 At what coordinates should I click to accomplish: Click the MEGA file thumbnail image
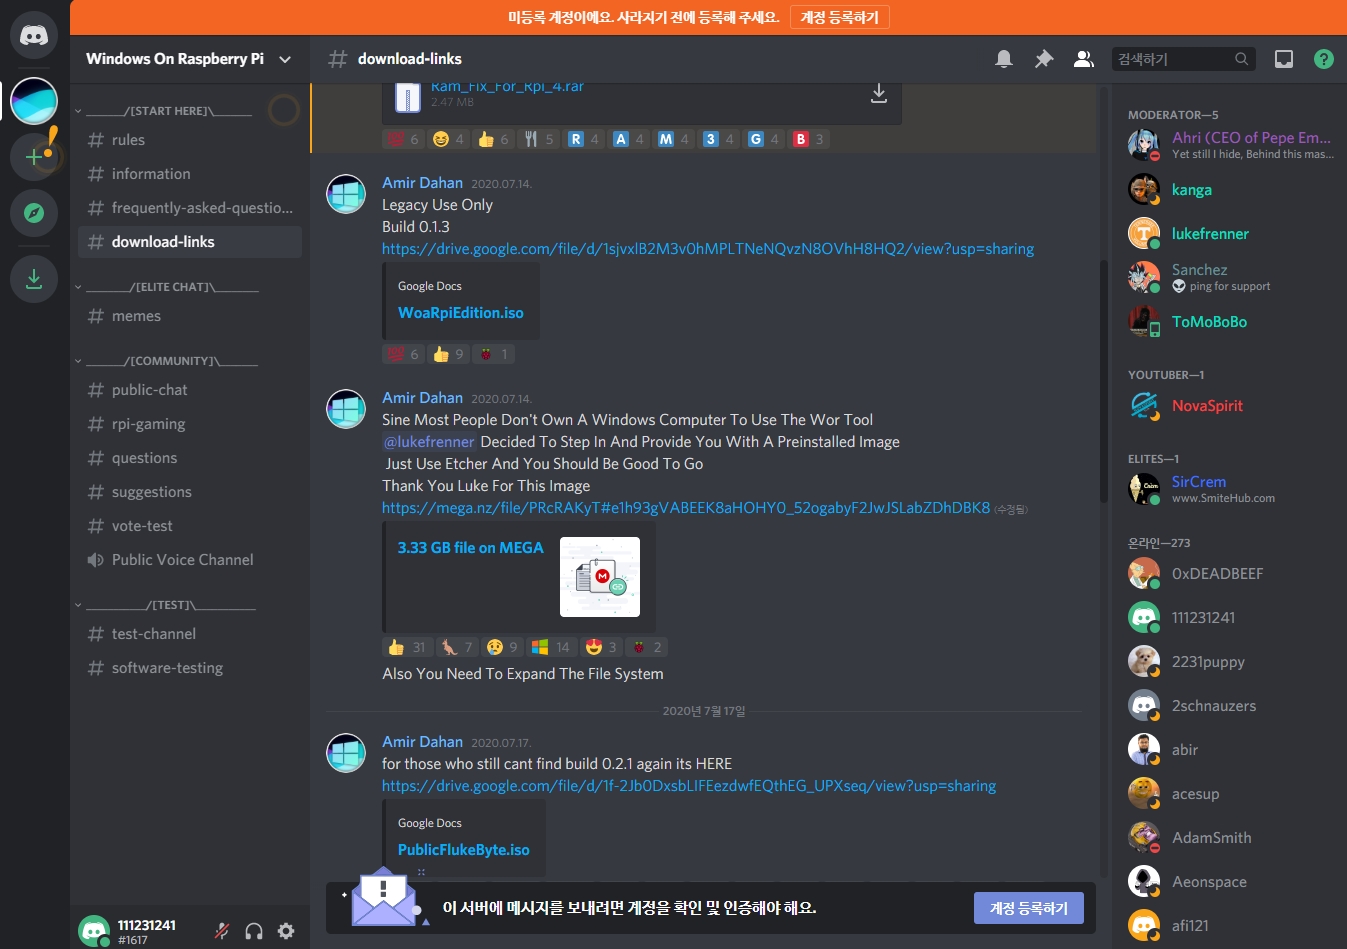[600, 577]
